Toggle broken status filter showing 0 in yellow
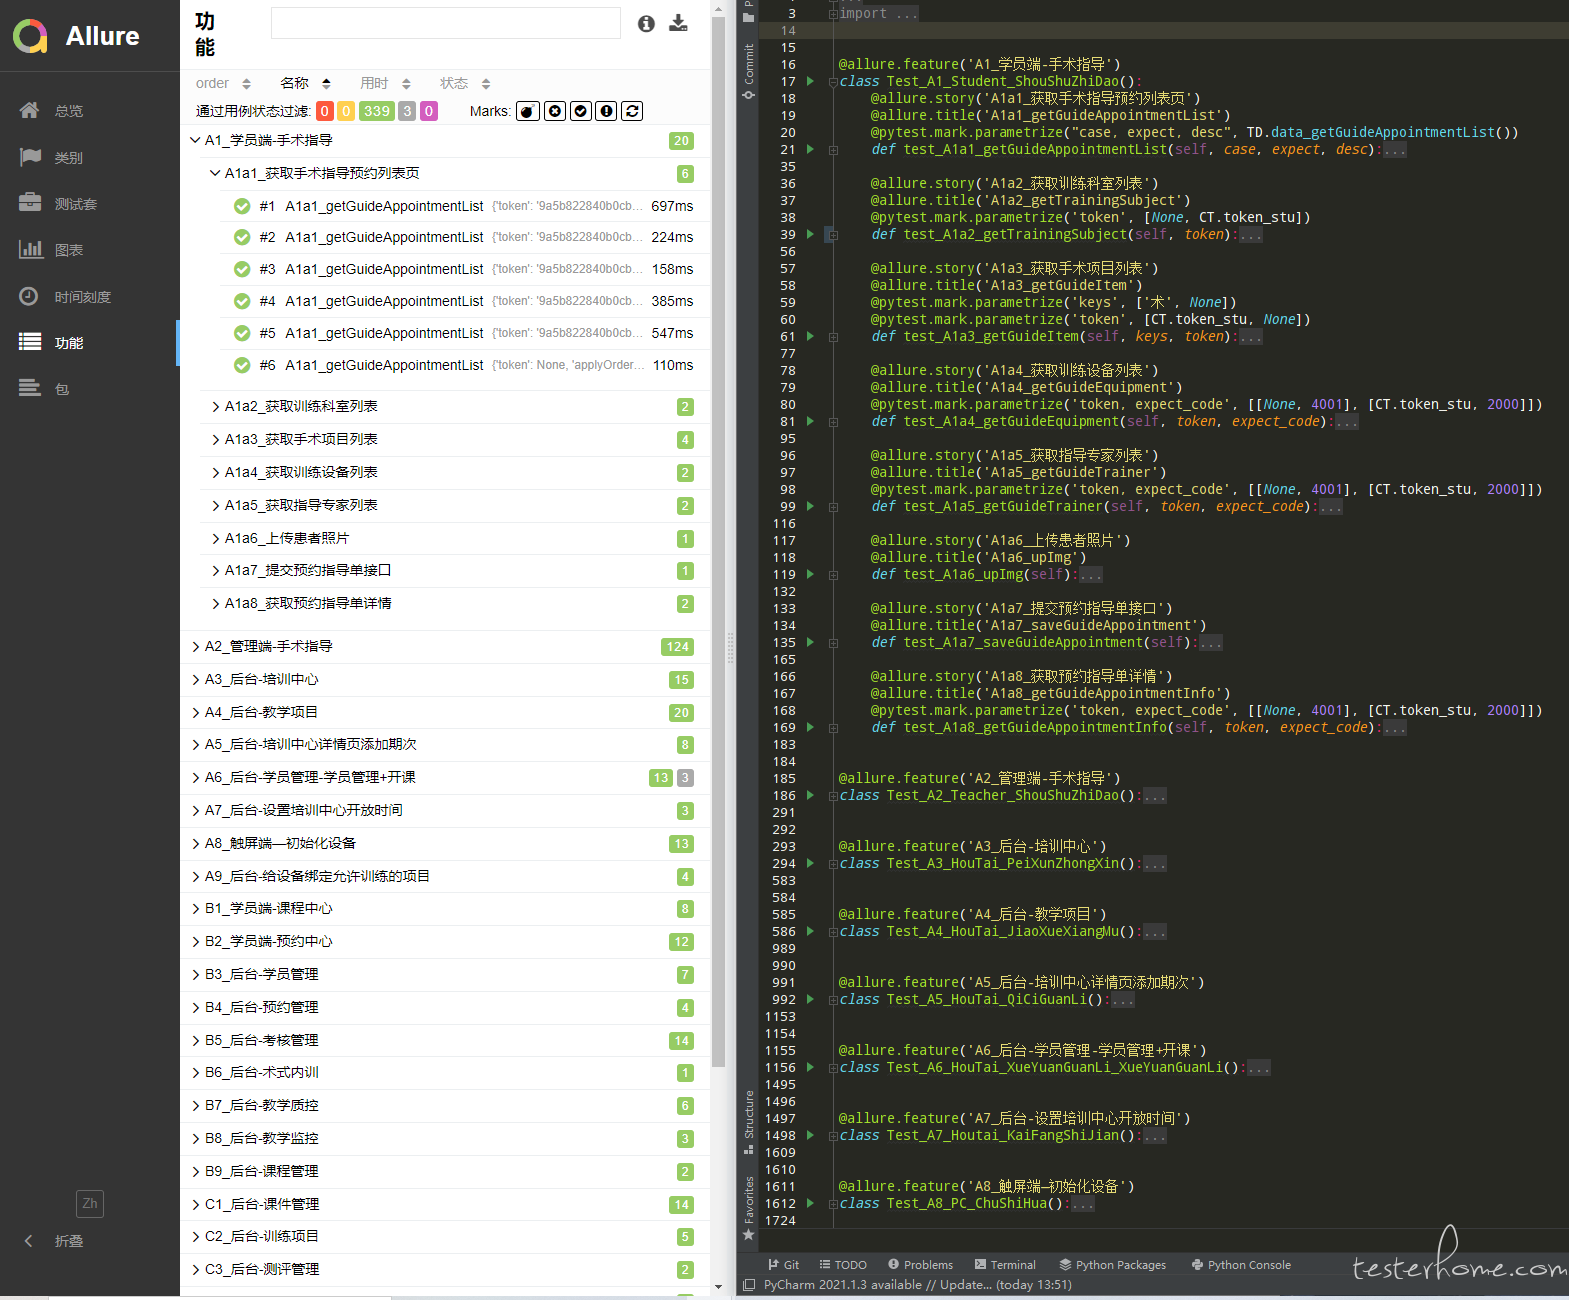Viewport: 1569px width, 1300px height. [346, 111]
